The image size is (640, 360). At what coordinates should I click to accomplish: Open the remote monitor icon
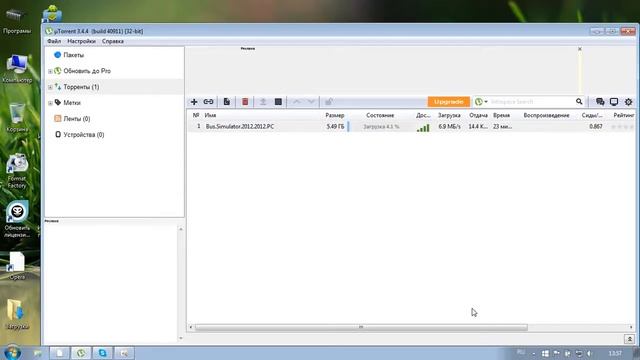(x=614, y=102)
